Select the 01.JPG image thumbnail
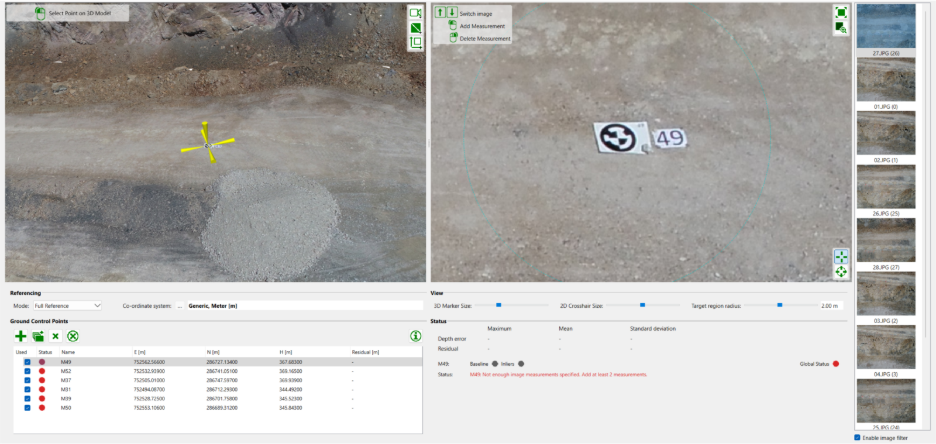 tap(885, 80)
